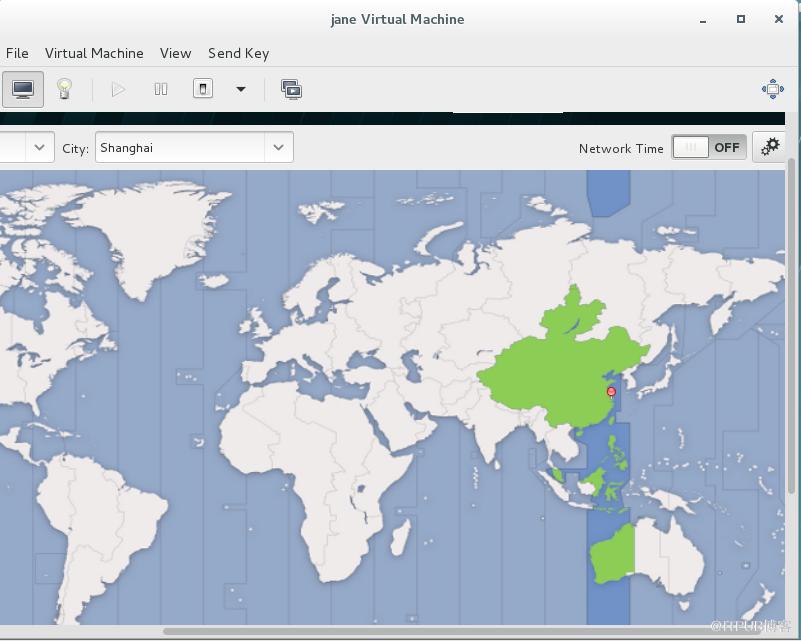The image size is (801, 641).
Task: Expand shutdown options dropdown arrow
Action: point(241,89)
